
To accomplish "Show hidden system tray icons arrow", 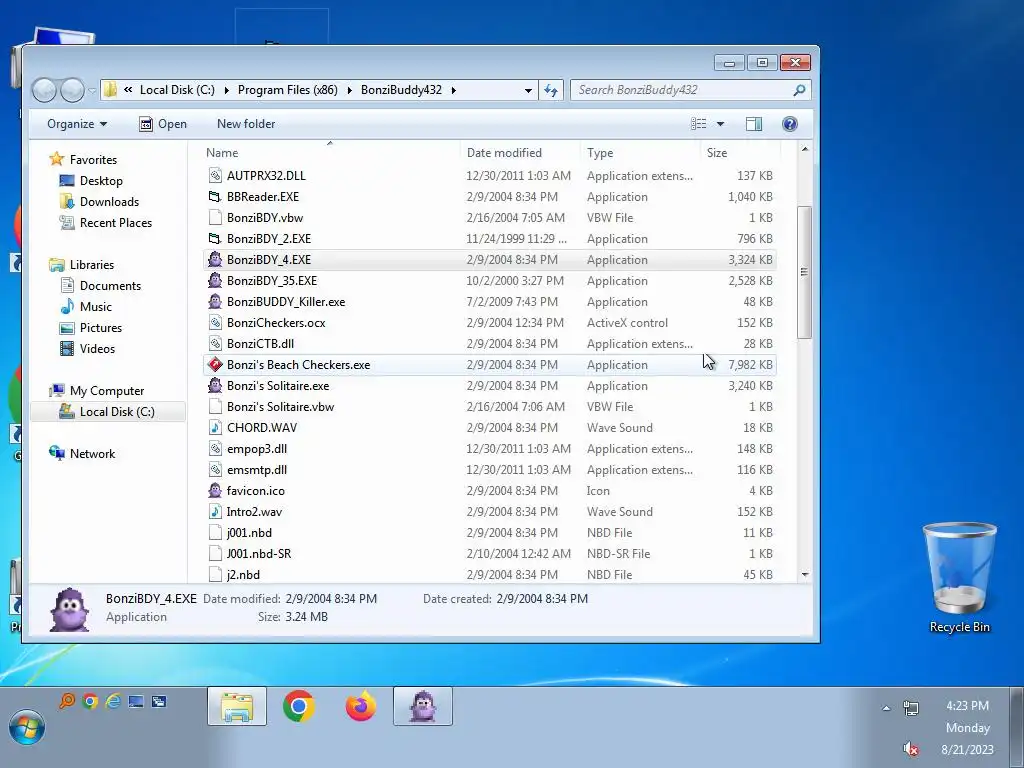I will [886, 708].
